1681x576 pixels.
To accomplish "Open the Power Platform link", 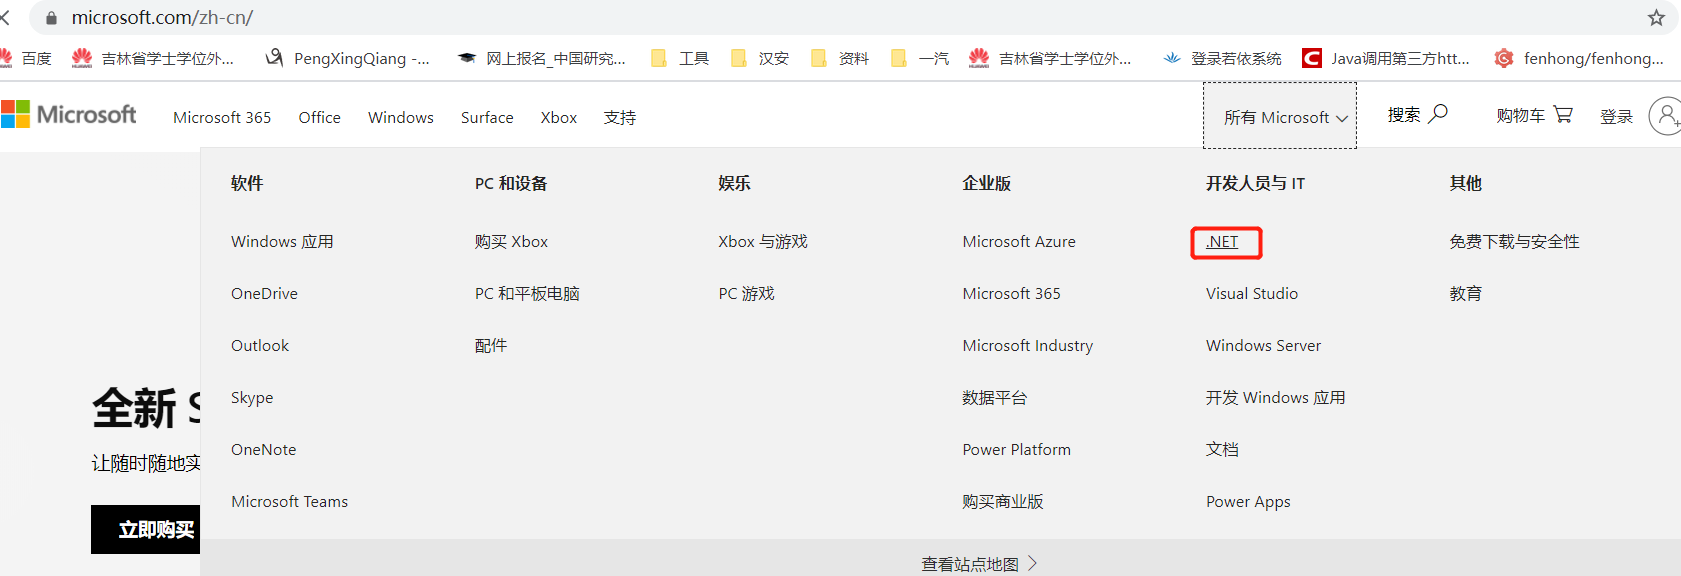I will pyautogui.click(x=1016, y=450).
